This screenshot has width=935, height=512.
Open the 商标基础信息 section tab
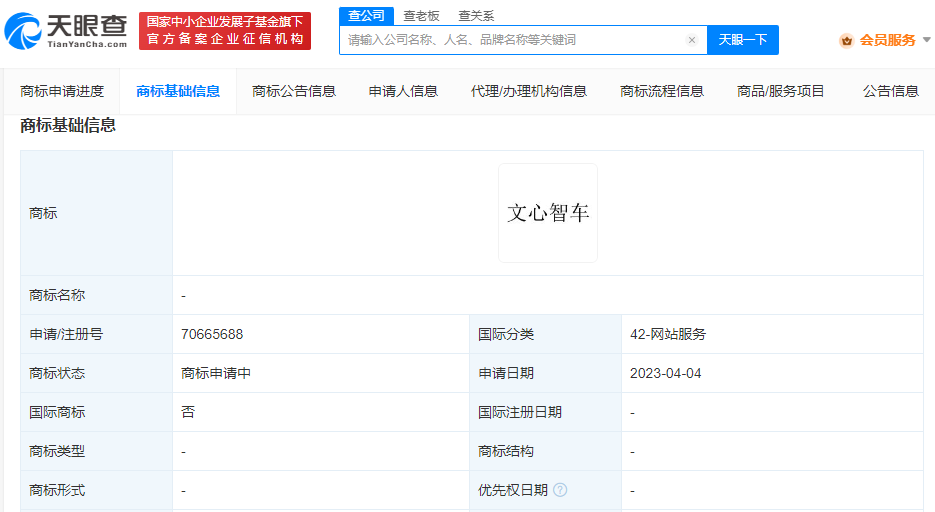178,91
